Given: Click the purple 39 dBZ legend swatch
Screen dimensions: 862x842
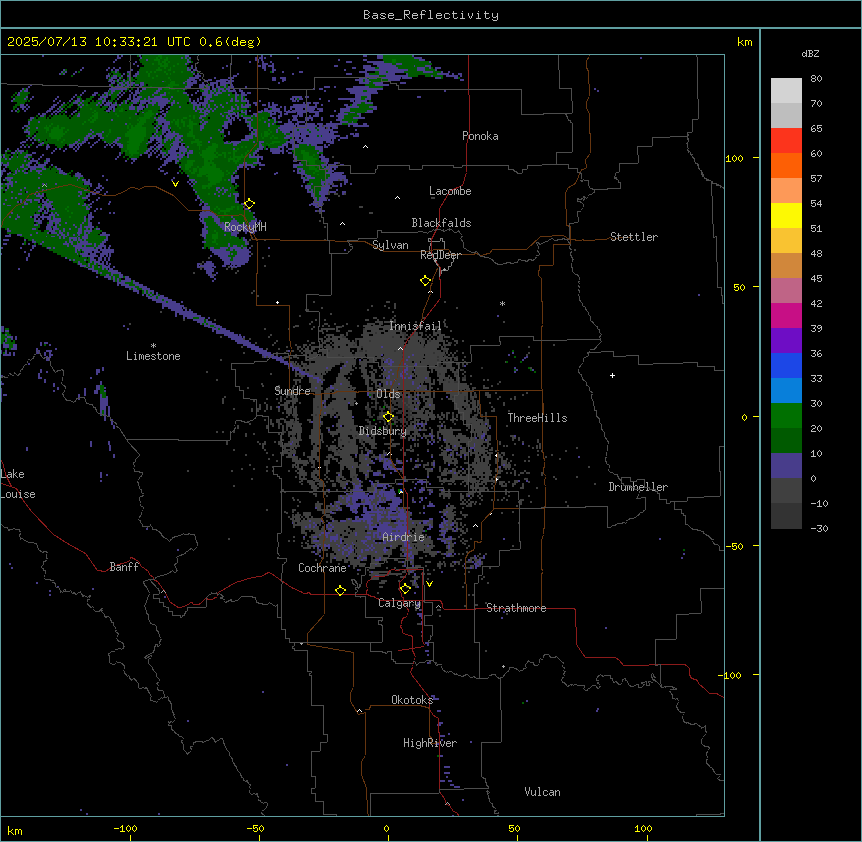Looking at the screenshot, I should pos(786,341).
